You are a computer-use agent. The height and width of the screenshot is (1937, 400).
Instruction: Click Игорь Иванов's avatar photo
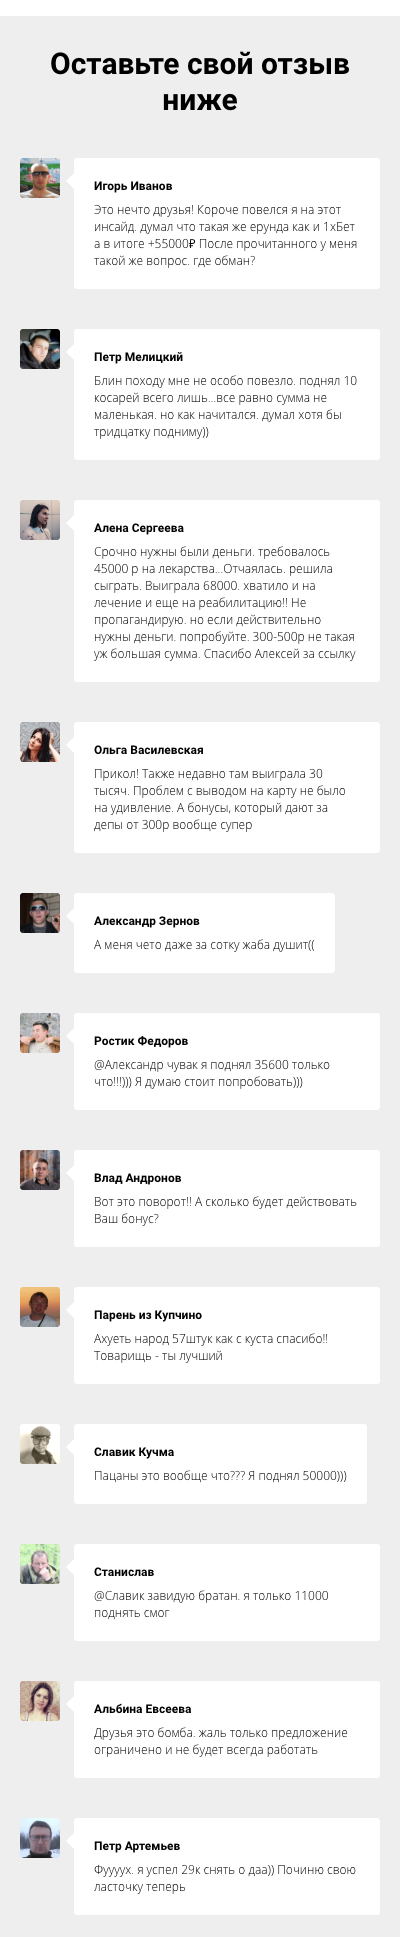pyautogui.click(x=40, y=177)
